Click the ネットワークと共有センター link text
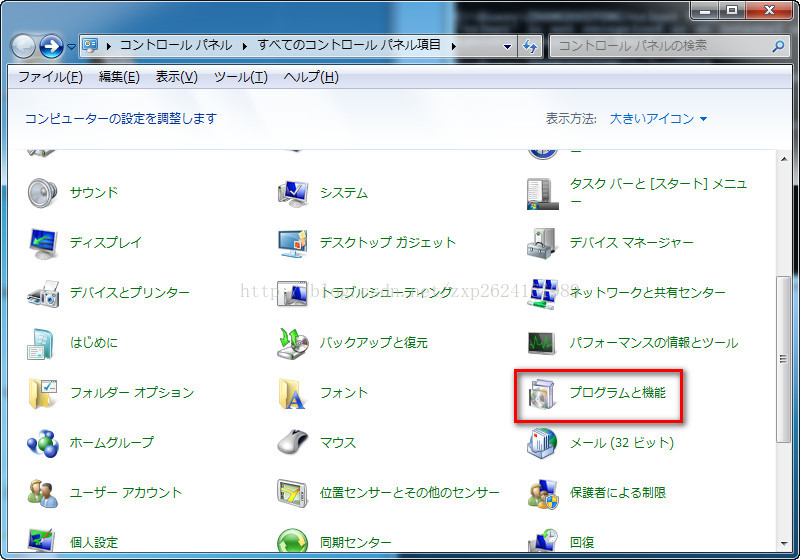 click(647, 292)
